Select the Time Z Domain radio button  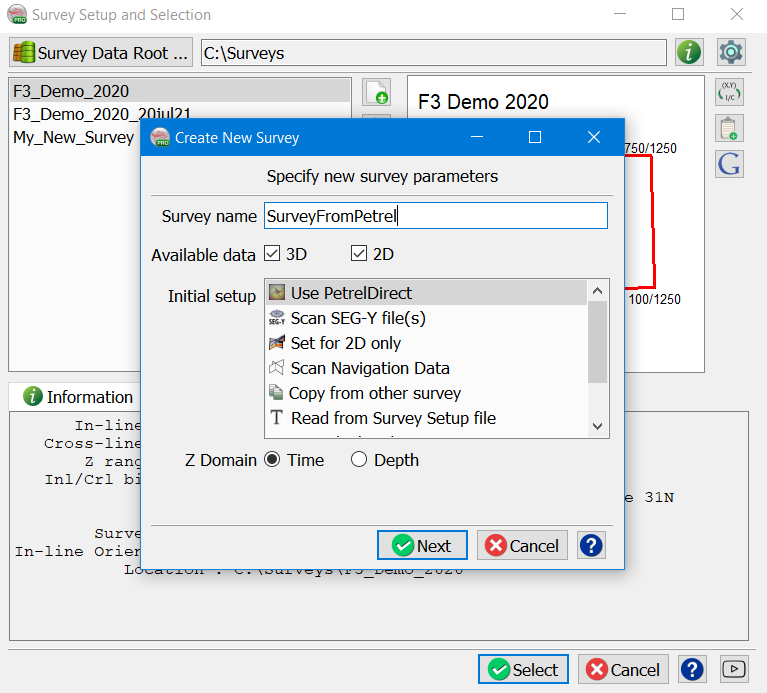273,460
